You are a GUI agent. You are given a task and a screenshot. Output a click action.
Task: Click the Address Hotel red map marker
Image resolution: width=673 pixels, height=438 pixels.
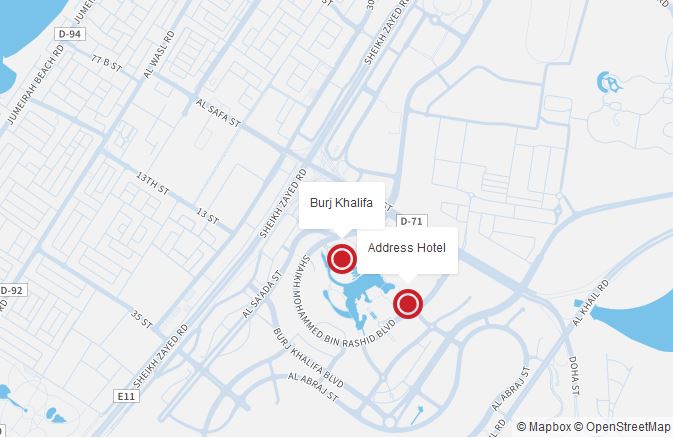coord(408,304)
